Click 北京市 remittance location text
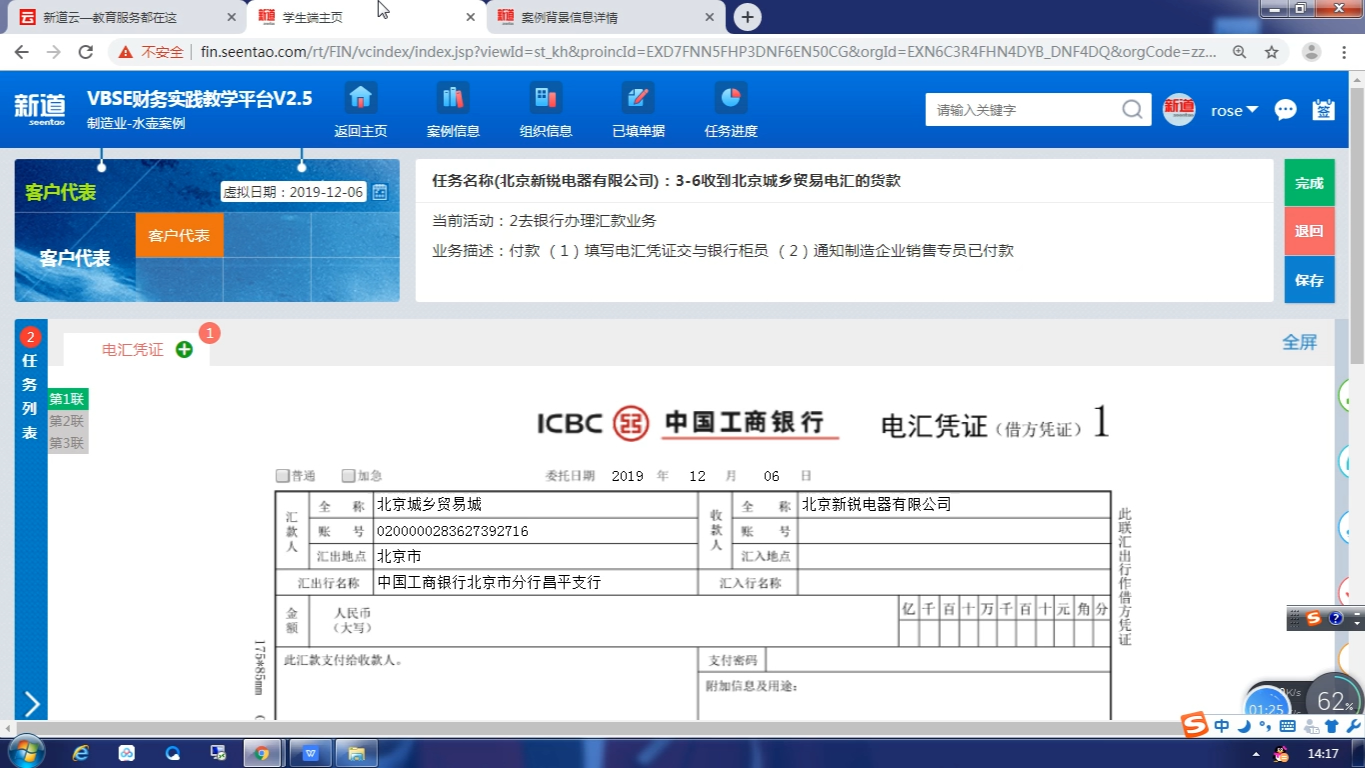Screen dimensions: 1365x768 [x=399, y=556]
